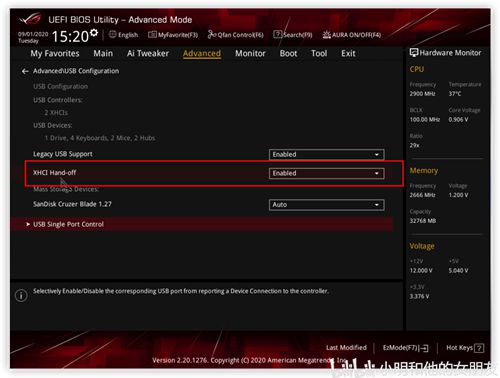Click the EzMode(F7) label
The height and width of the screenshot is (378, 500).
tap(401, 348)
